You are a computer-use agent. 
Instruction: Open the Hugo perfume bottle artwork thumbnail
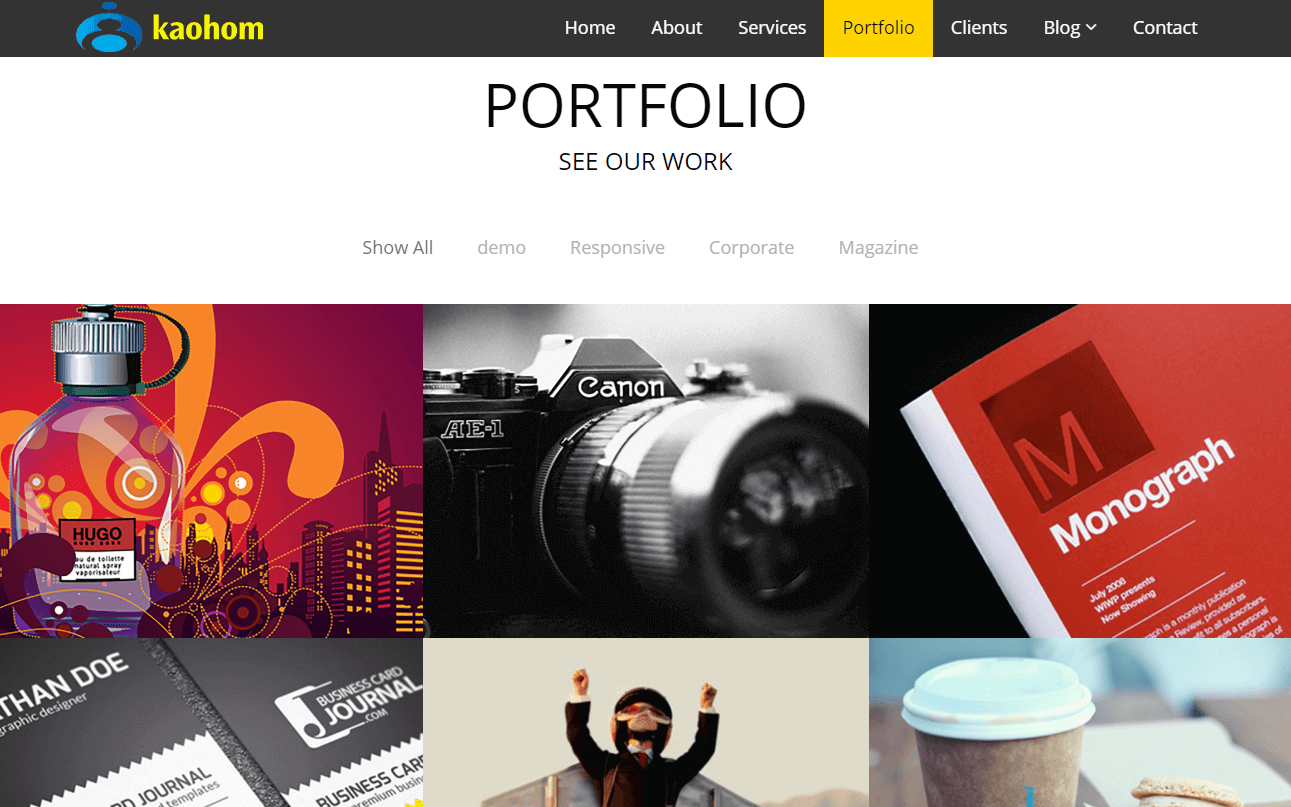point(211,471)
